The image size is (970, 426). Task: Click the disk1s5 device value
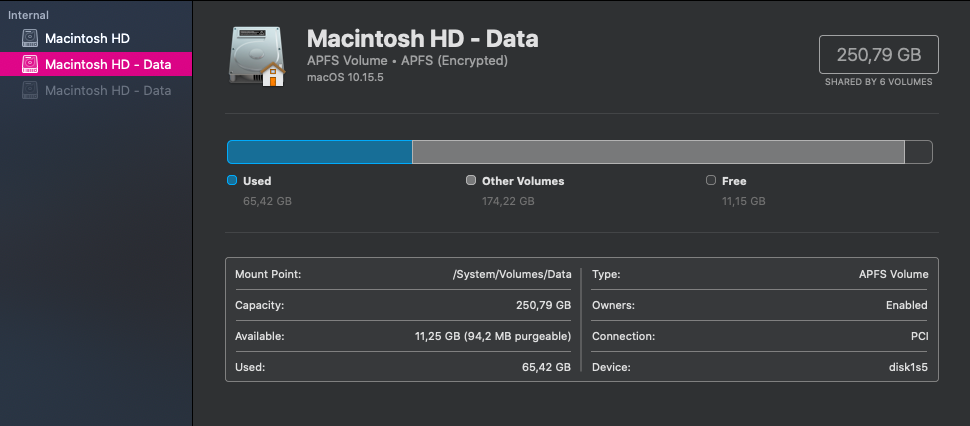[x=906, y=367]
